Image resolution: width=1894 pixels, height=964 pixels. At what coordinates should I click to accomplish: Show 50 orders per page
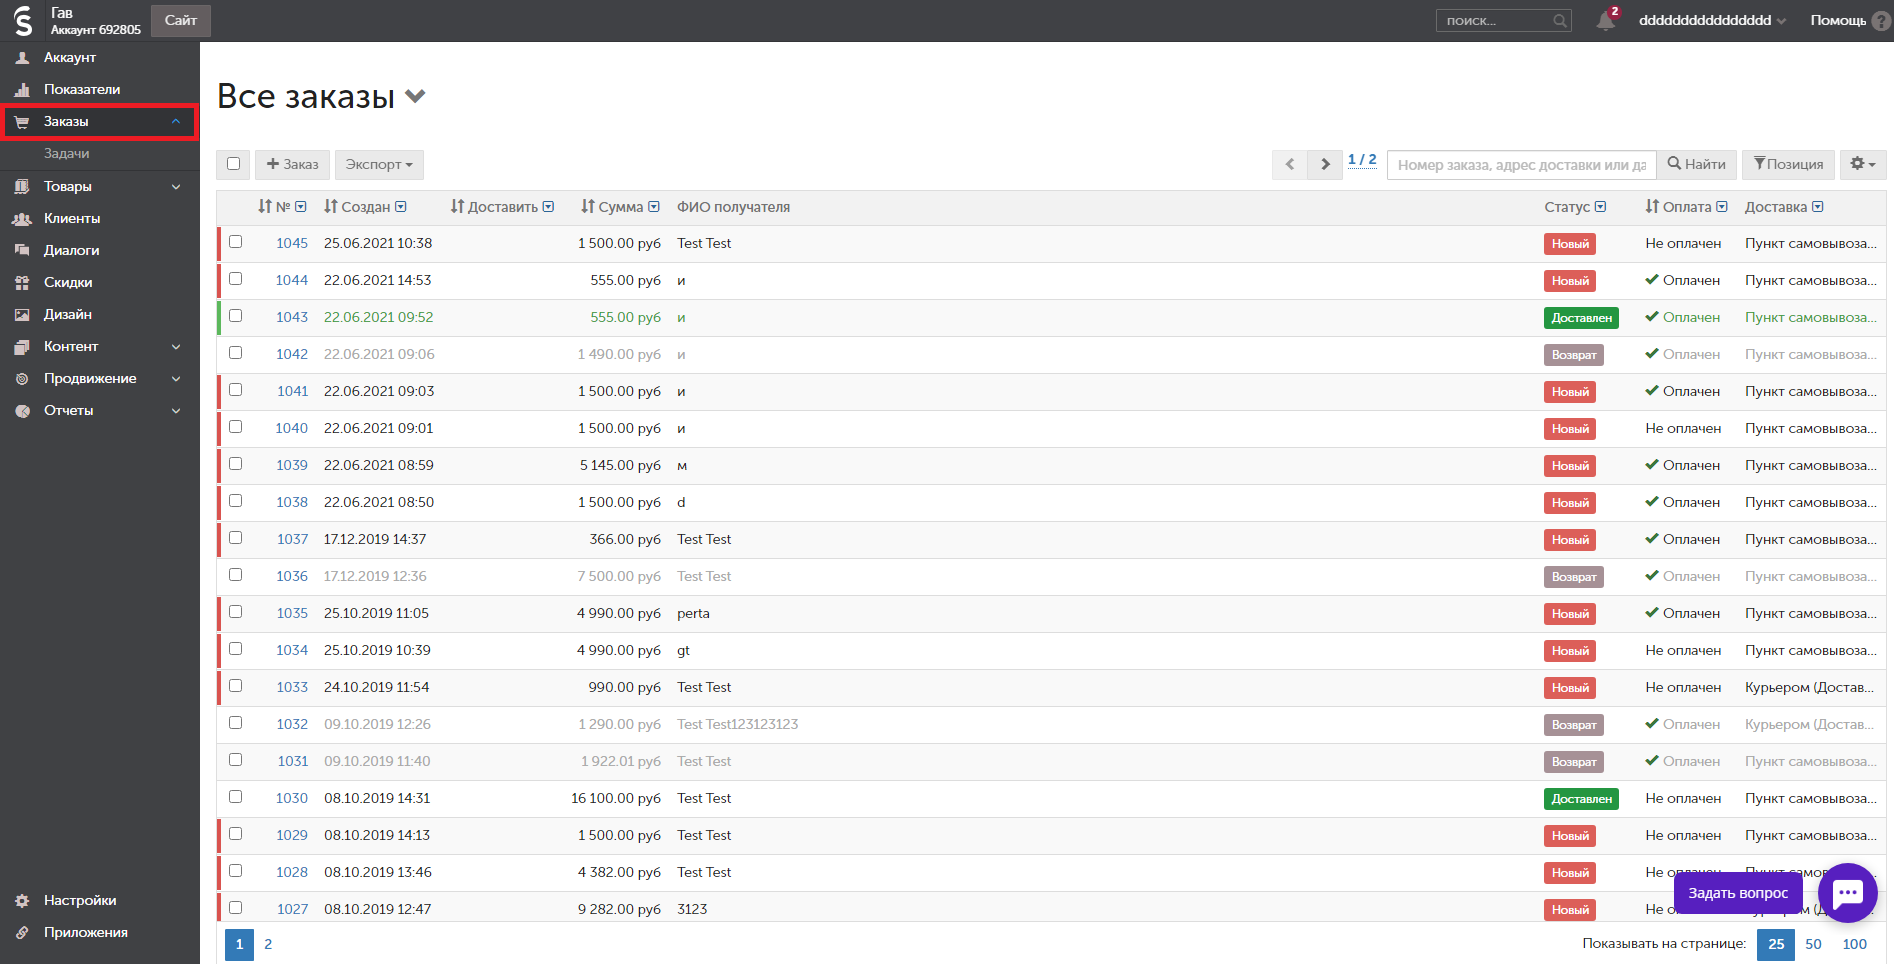coord(1813,944)
